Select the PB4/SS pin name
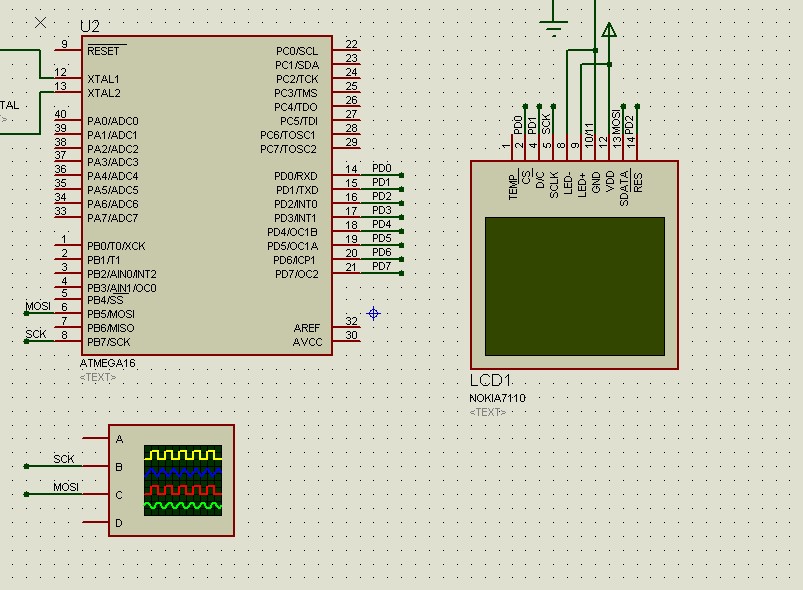This screenshot has width=803, height=590. coord(105,300)
